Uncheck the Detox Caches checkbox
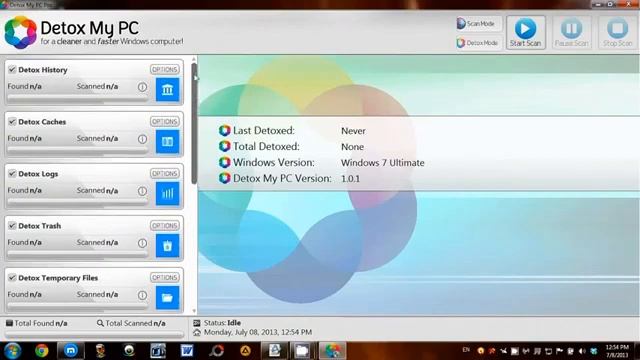Image resolution: width=640 pixels, height=360 pixels. pos(12,122)
